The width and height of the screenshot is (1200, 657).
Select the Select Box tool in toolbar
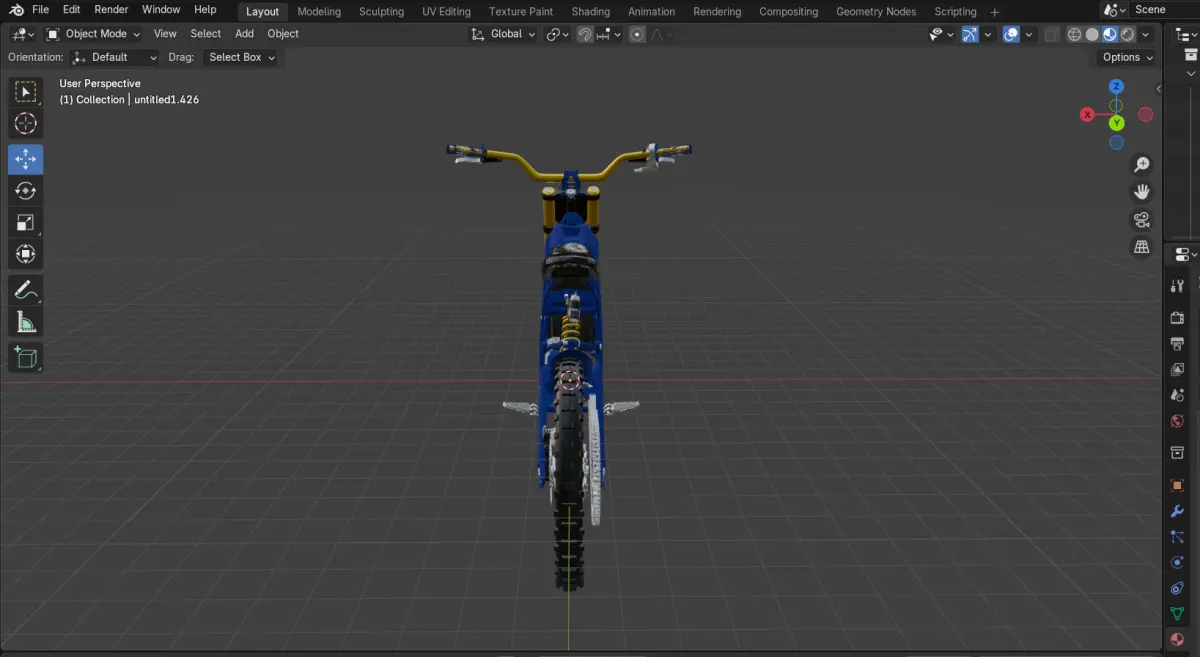26,92
